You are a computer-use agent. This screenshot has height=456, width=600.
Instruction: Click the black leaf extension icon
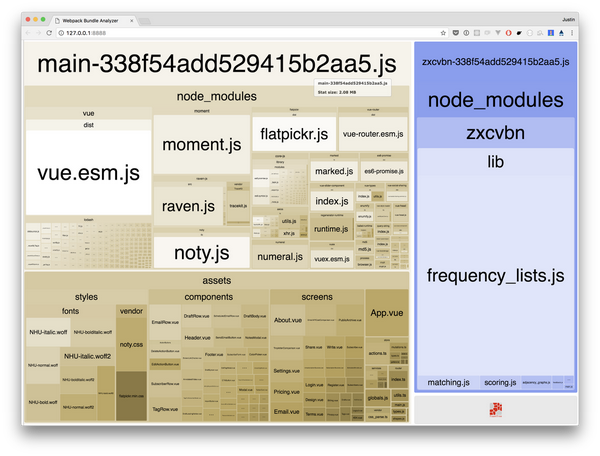[519, 33]
